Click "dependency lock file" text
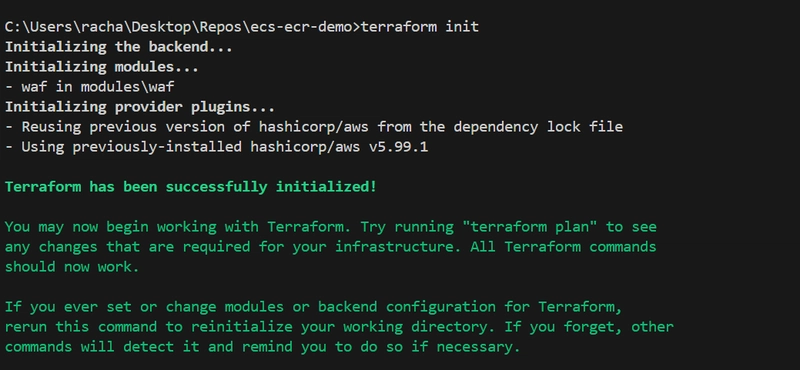This screenshot has height=370, width=800. [x=538, y=127]
